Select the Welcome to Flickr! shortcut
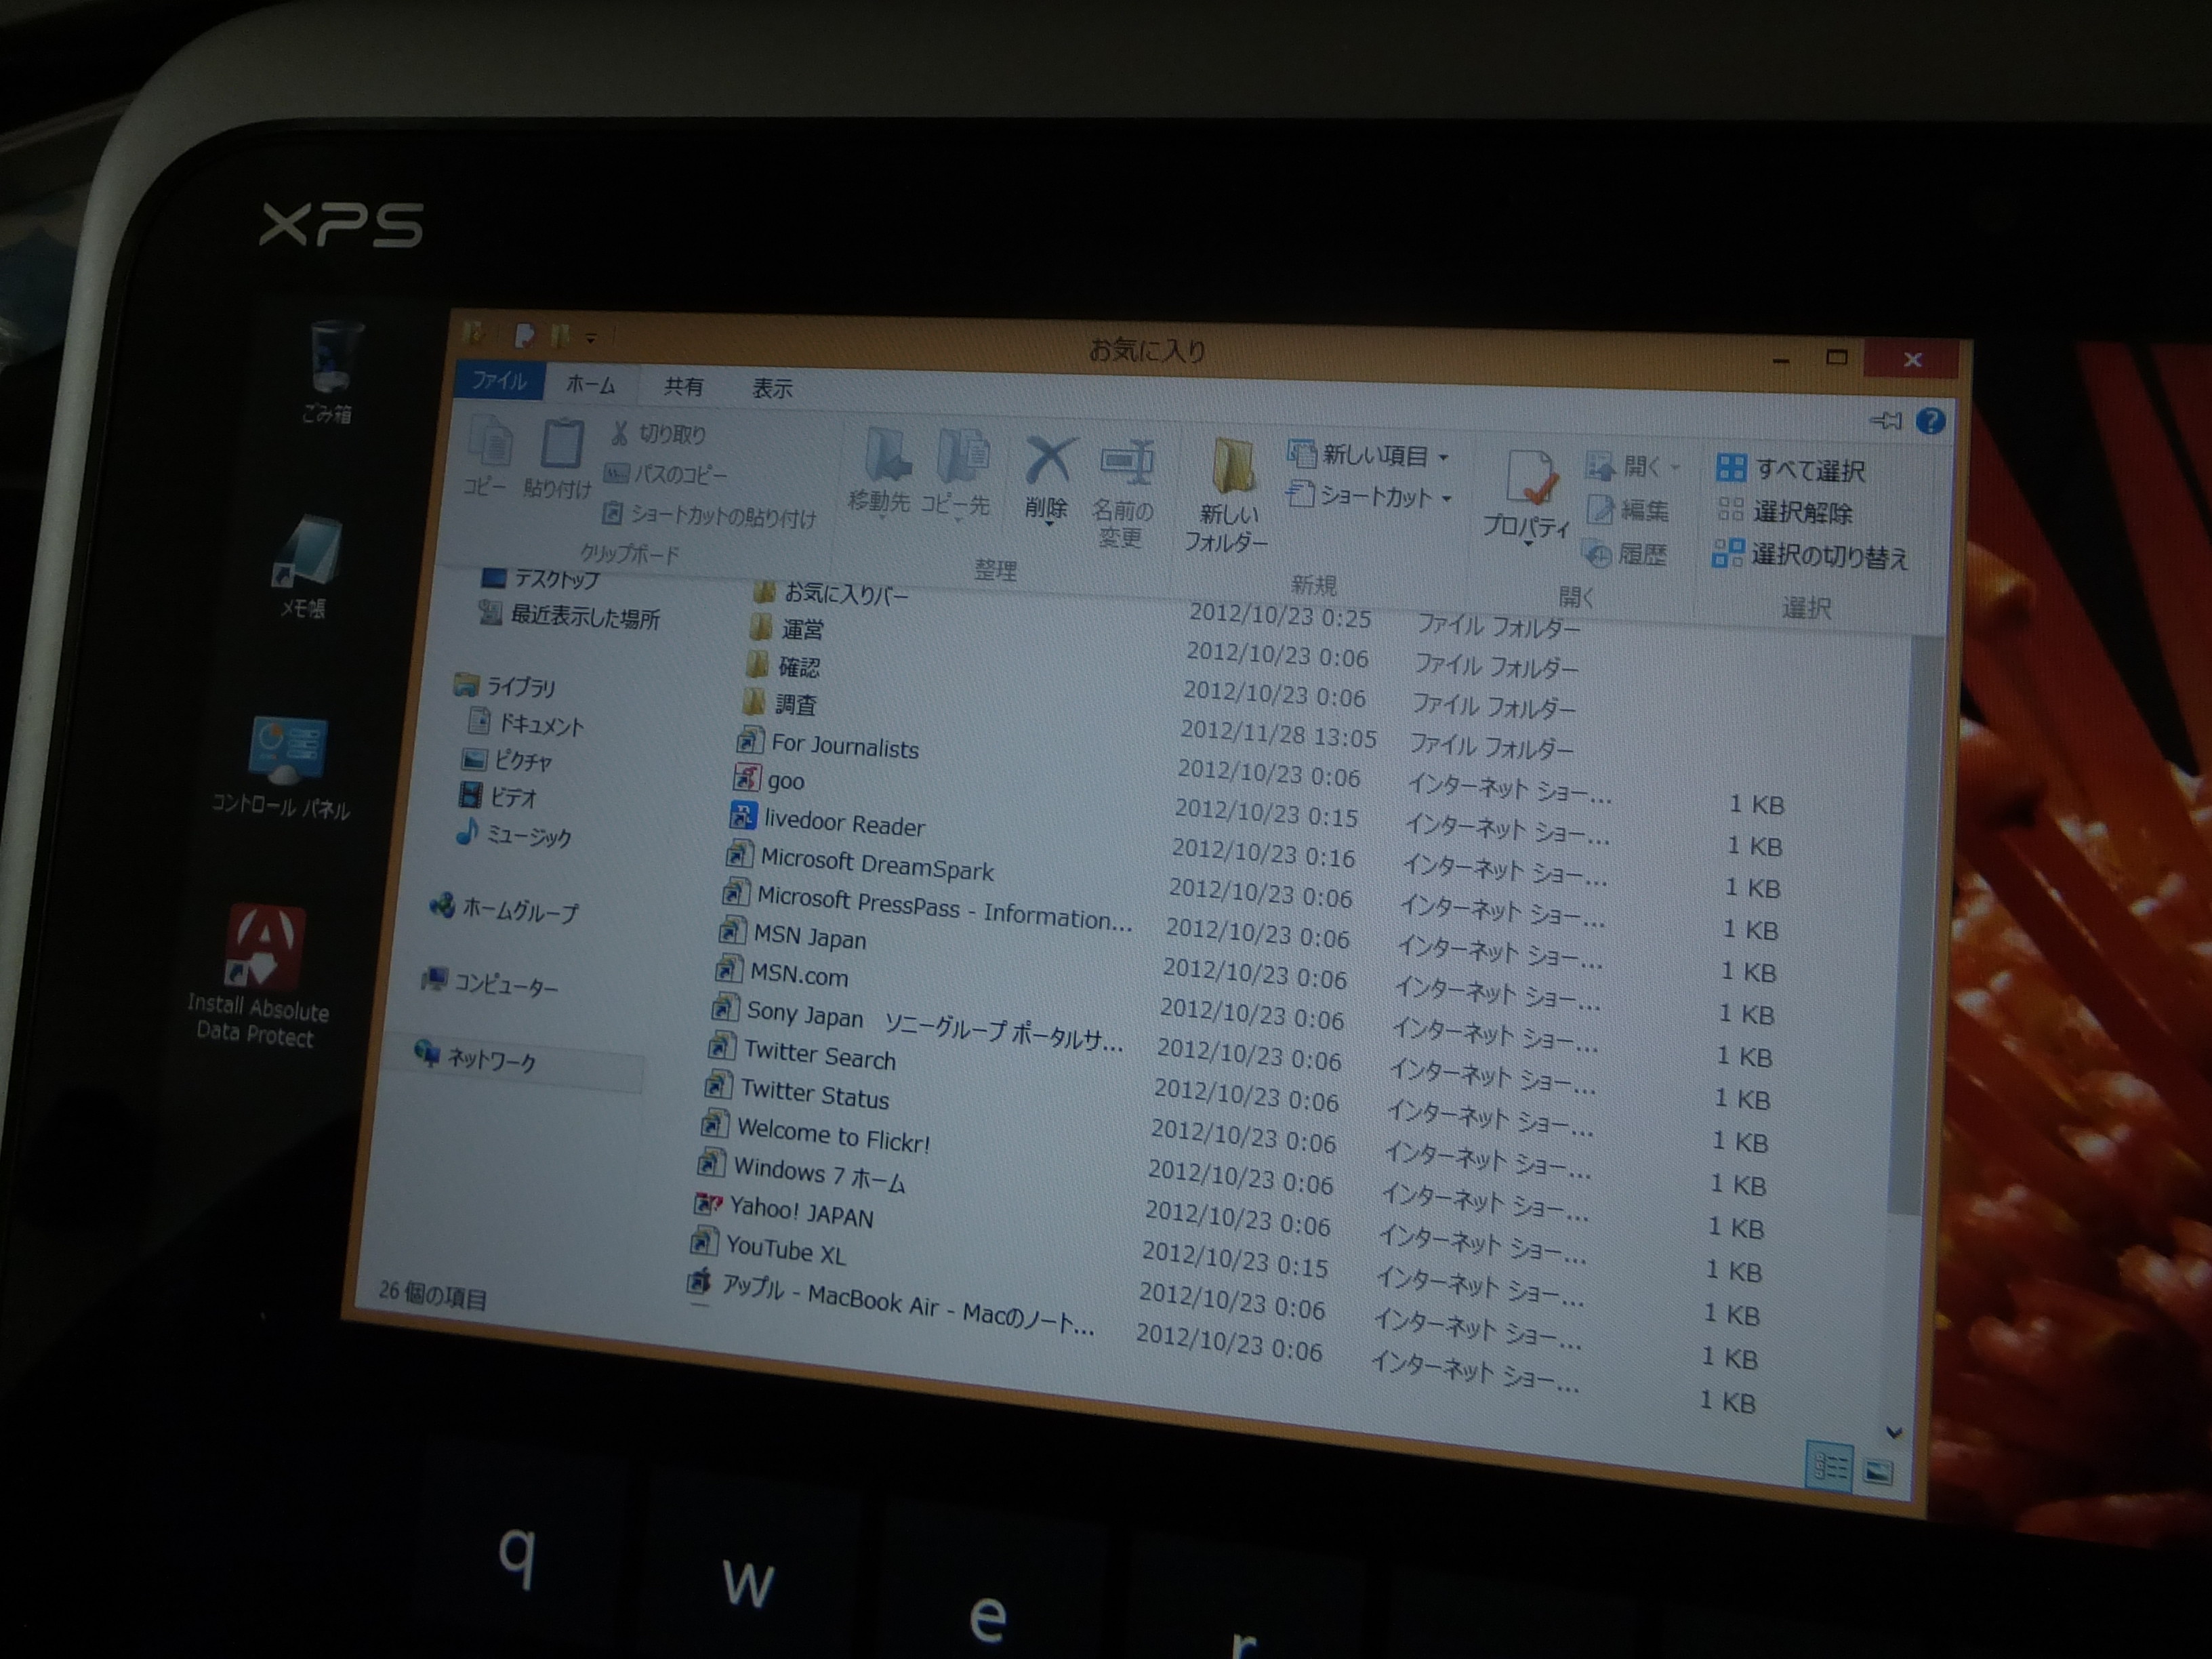The height and width of the screenshot is (1659, 2212). pyautogui.click(x=816, y=1134)
